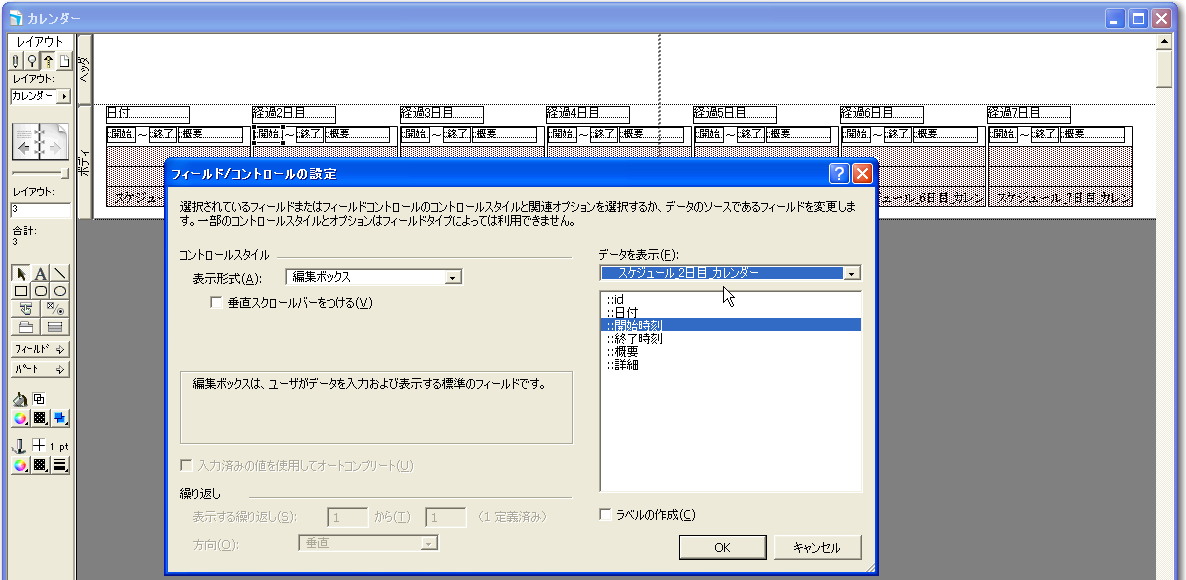This screenshot has height=580, width=1186.
Task: Expand the データを表示 table dropdown
Action: click(851, 273)
